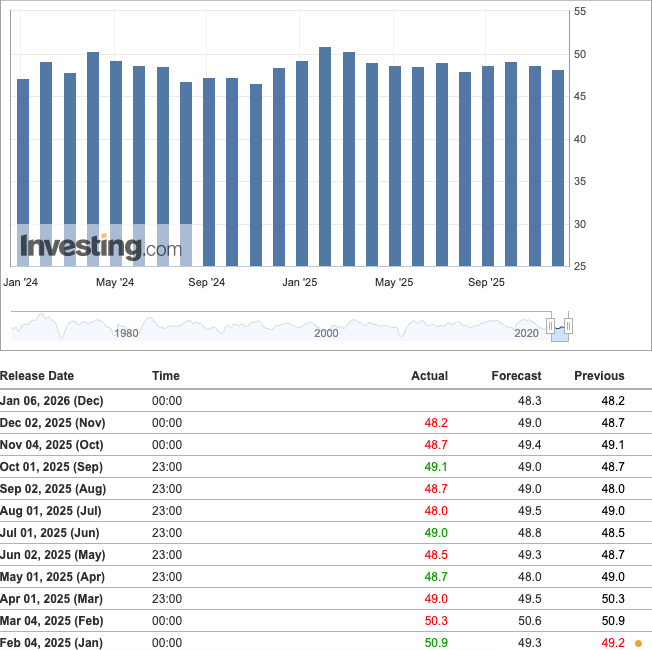
Task: Select the Jan 06, 2026 (Dec) row
Action: [x=326, y=400]
